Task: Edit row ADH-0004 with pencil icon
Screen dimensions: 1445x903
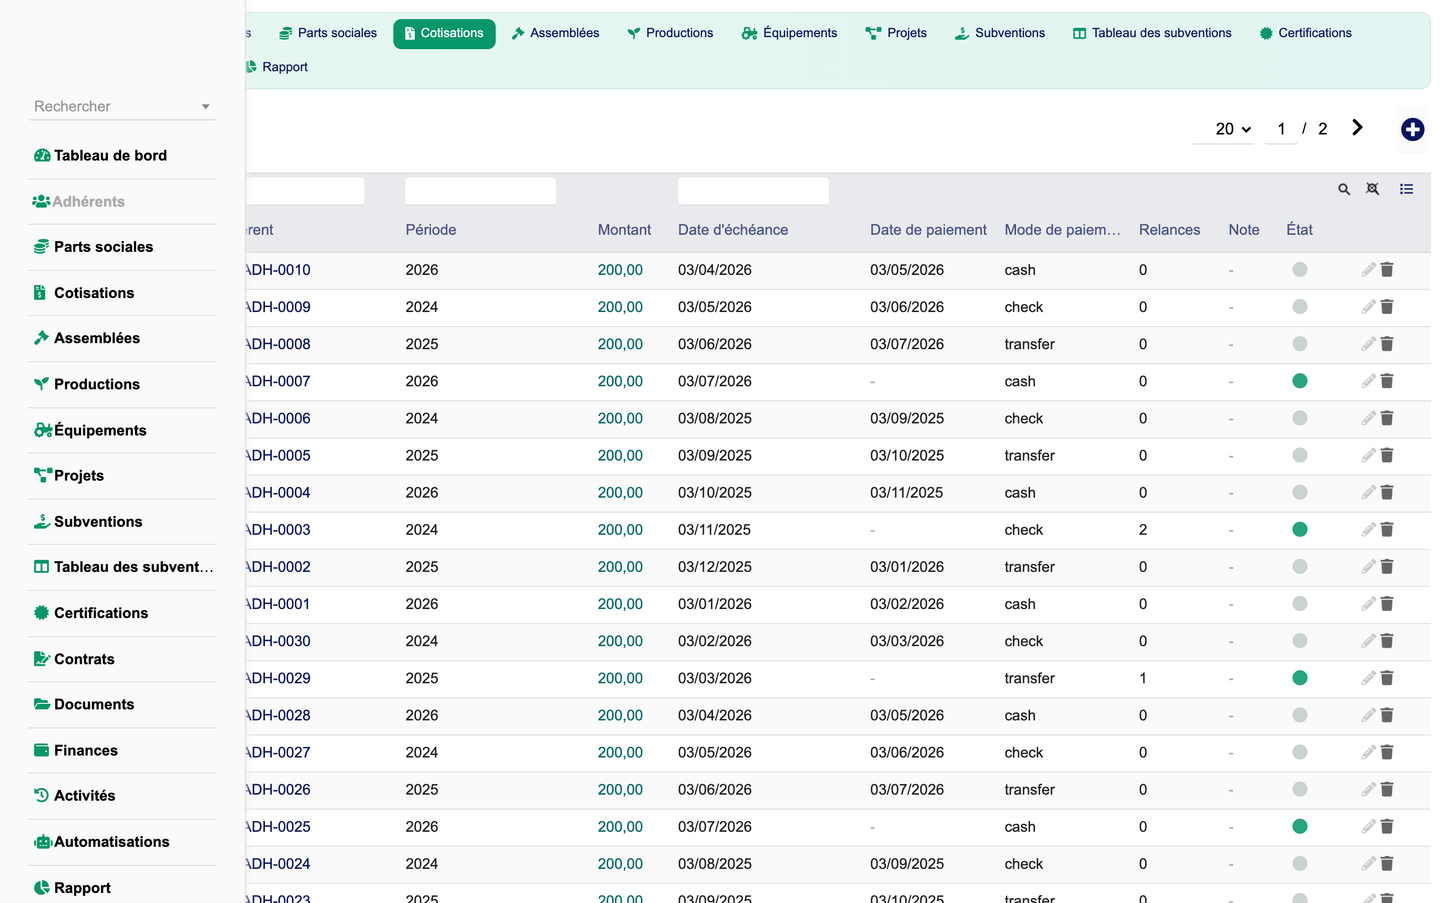Action: (1368, 492)
